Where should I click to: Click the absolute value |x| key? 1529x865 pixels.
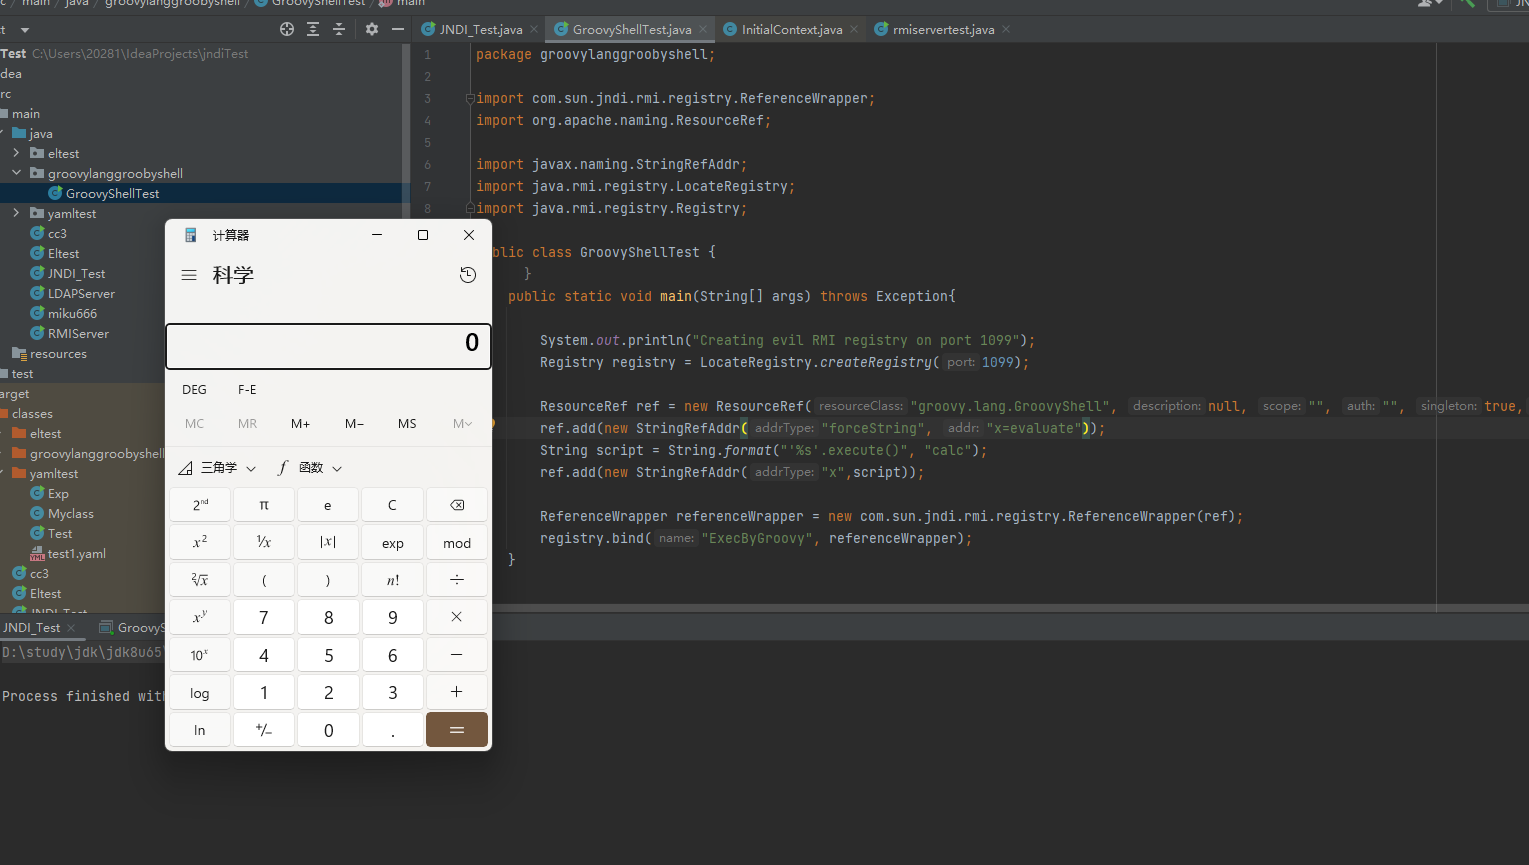pos(328,543)
